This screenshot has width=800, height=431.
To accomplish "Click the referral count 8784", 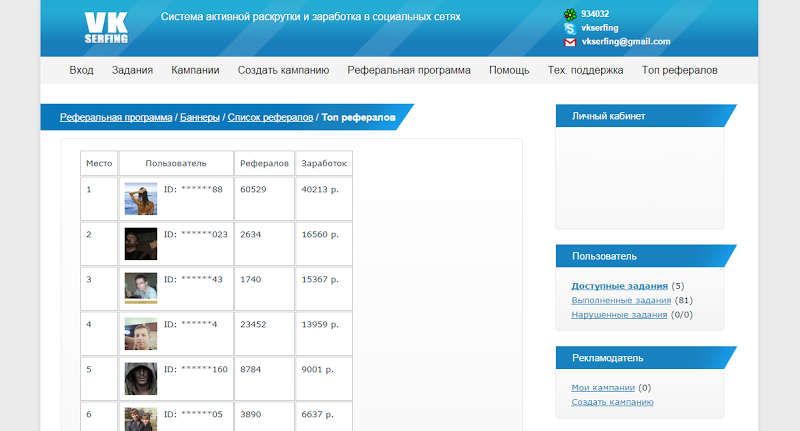I will point(251,369).
